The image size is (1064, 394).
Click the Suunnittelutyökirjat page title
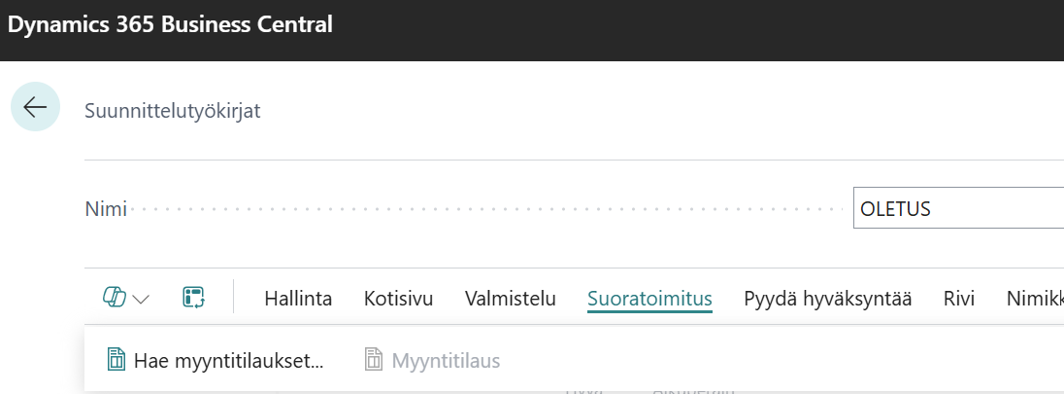pyautogui.click(x=172, y=111)
